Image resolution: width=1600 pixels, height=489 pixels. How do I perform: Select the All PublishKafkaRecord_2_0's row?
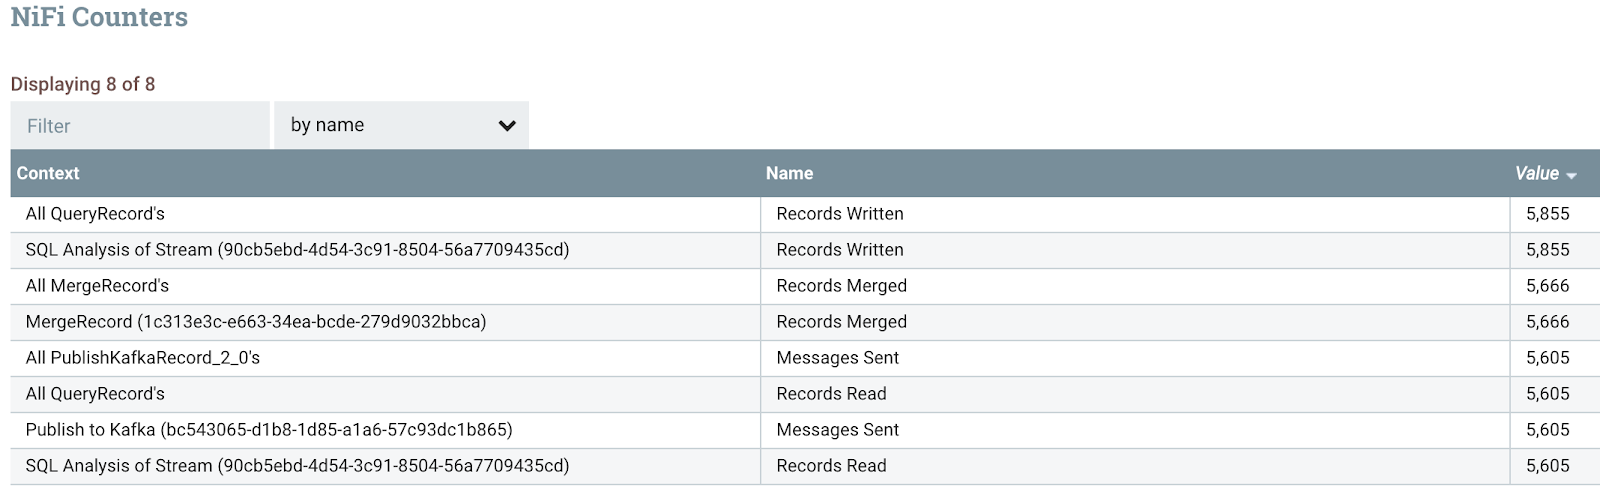(x=143, y=358)
